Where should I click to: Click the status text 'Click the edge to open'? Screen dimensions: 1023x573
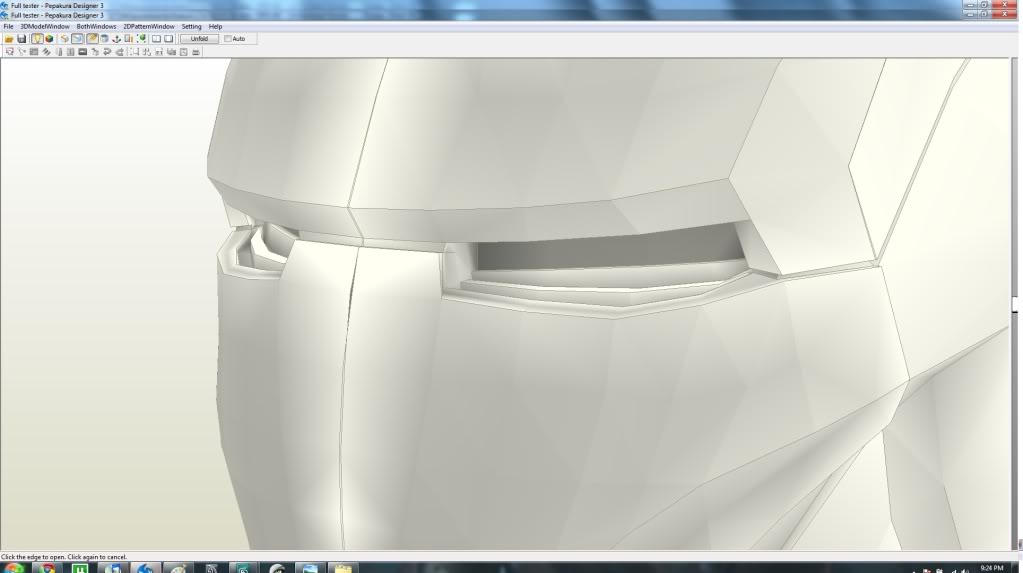tap(31, 557)
